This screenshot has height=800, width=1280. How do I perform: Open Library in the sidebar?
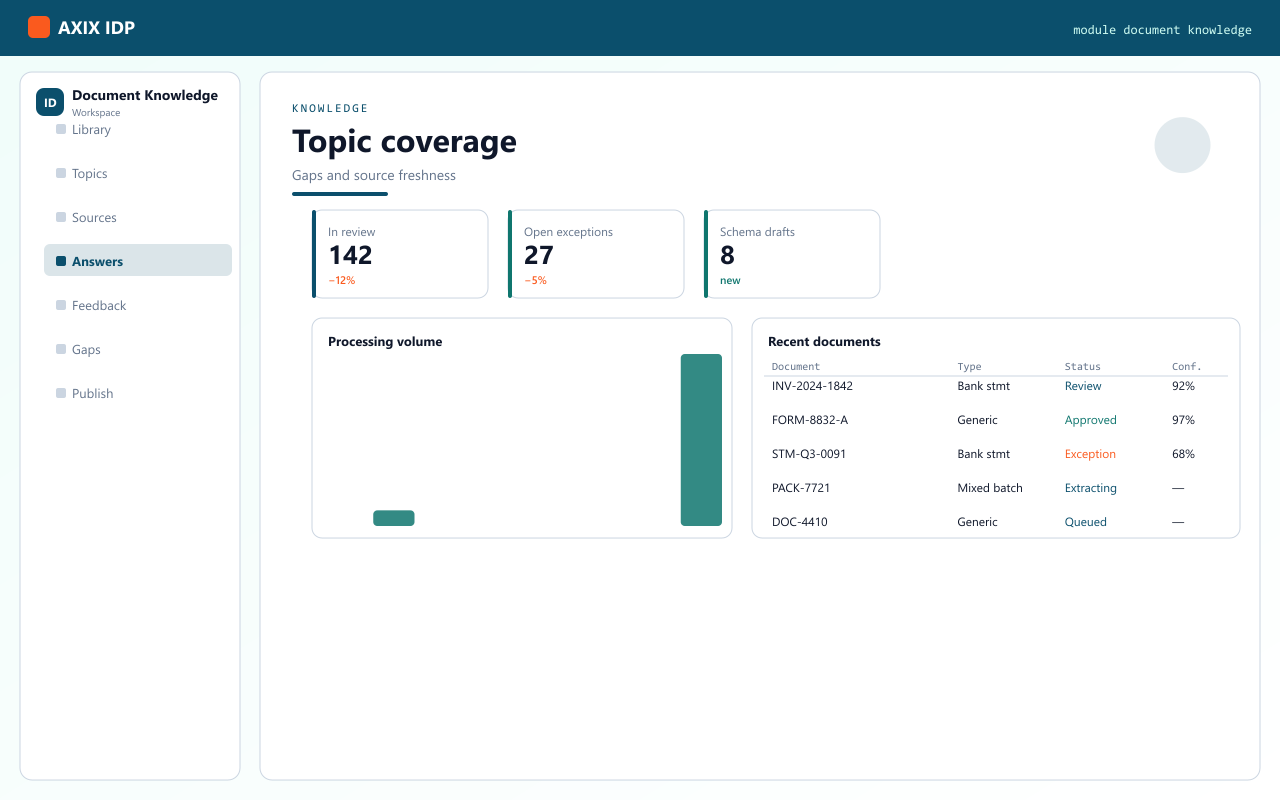[138, 130]
